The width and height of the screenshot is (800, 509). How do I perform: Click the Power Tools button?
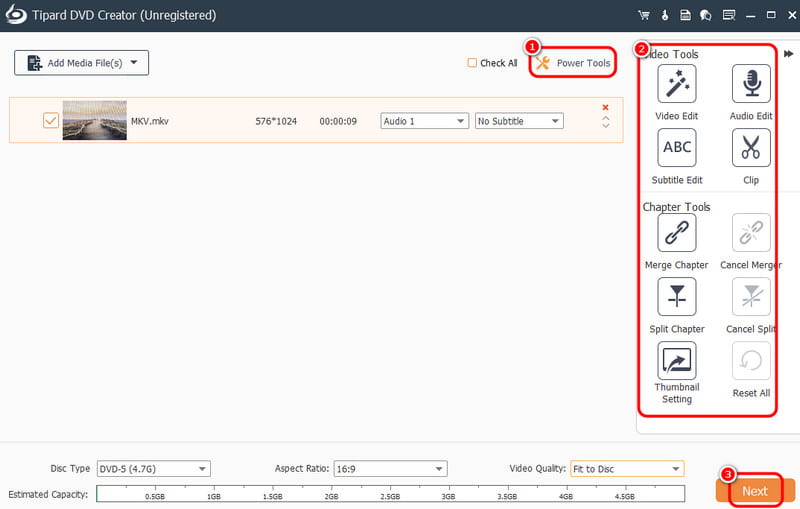[573, 63]
